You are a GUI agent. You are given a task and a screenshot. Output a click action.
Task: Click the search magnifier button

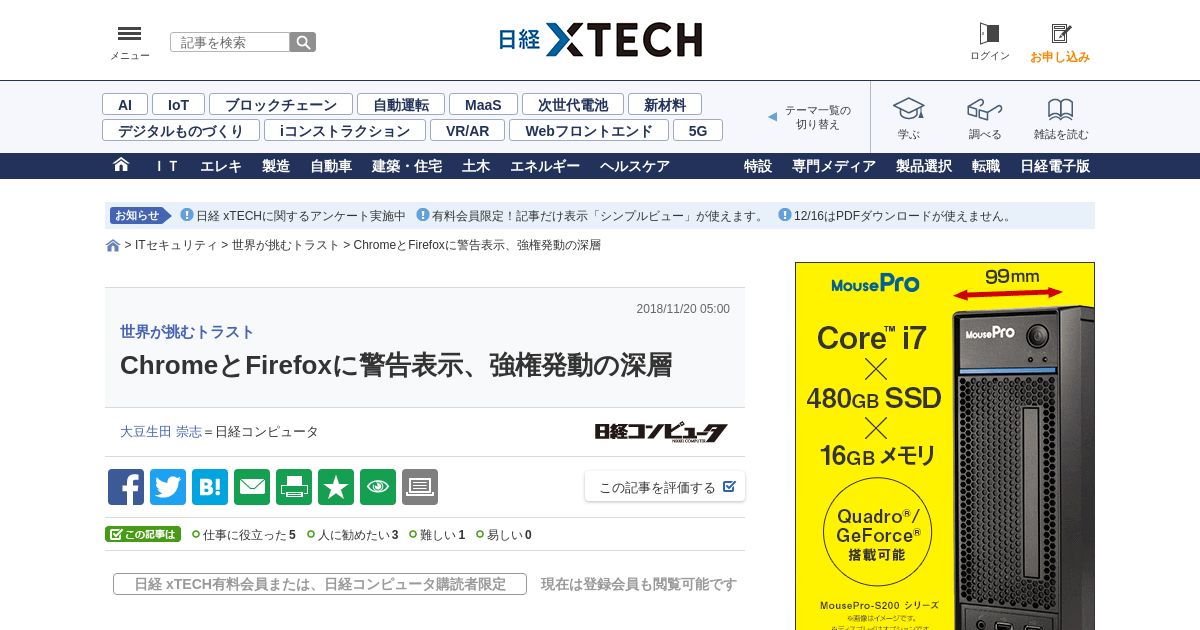(303, 42)
